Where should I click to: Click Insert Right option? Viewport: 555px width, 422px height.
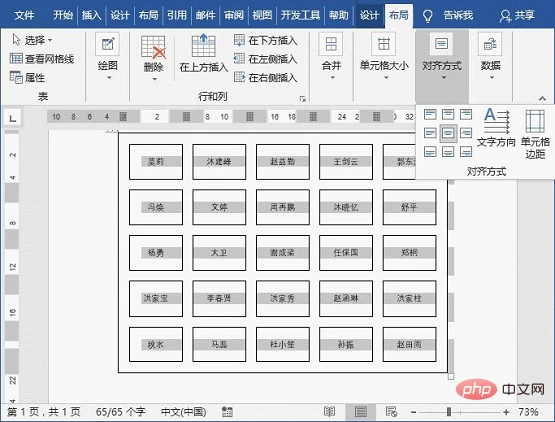coord(265,77)
